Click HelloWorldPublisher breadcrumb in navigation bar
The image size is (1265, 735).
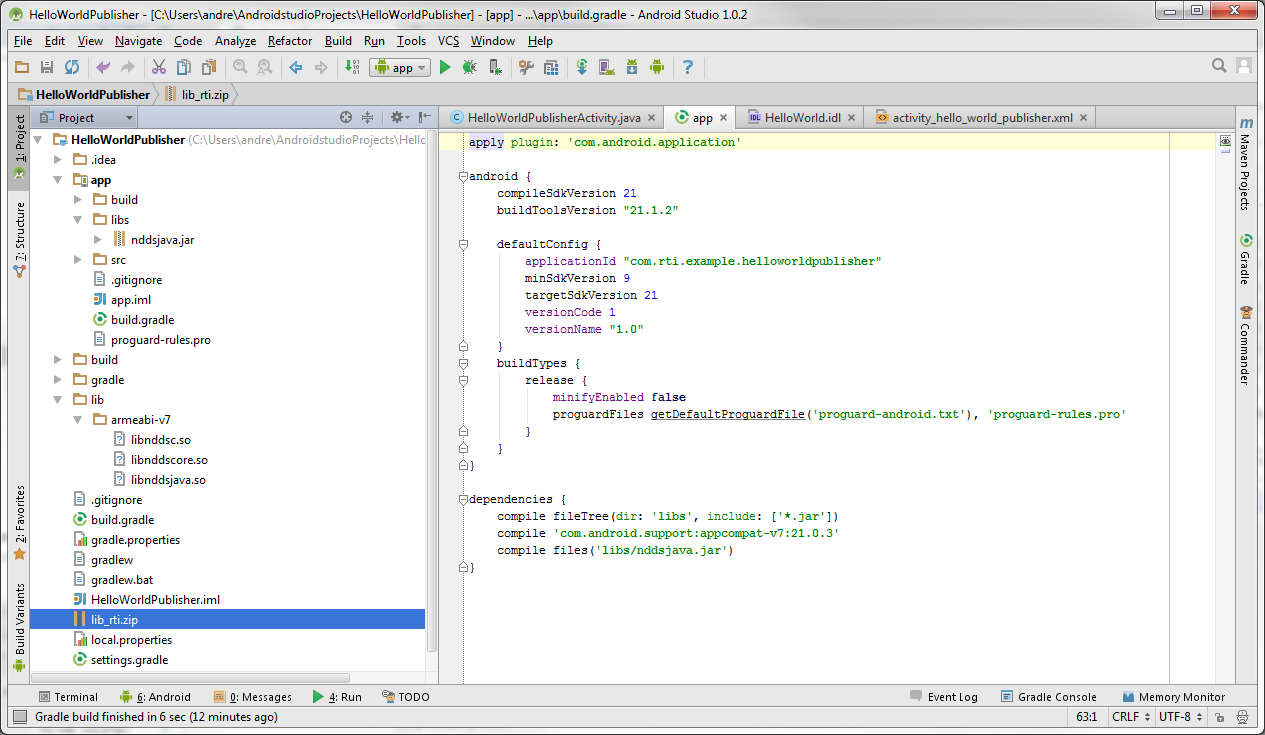point(85,94)
